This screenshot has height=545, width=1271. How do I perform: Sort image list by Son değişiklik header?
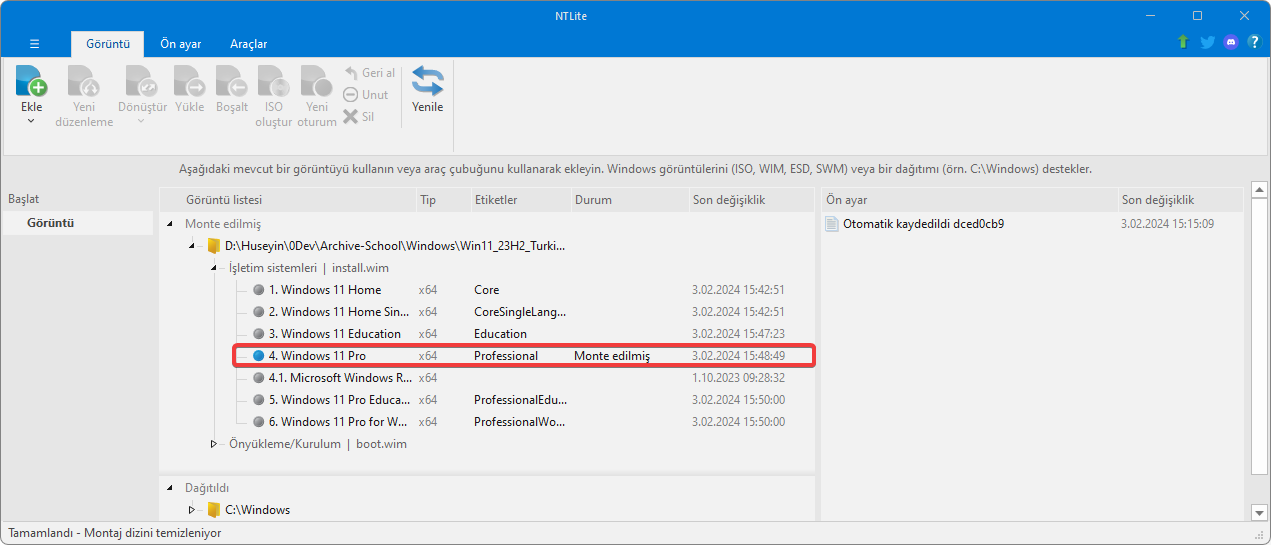pyautogui.click(x=750, y=200)
